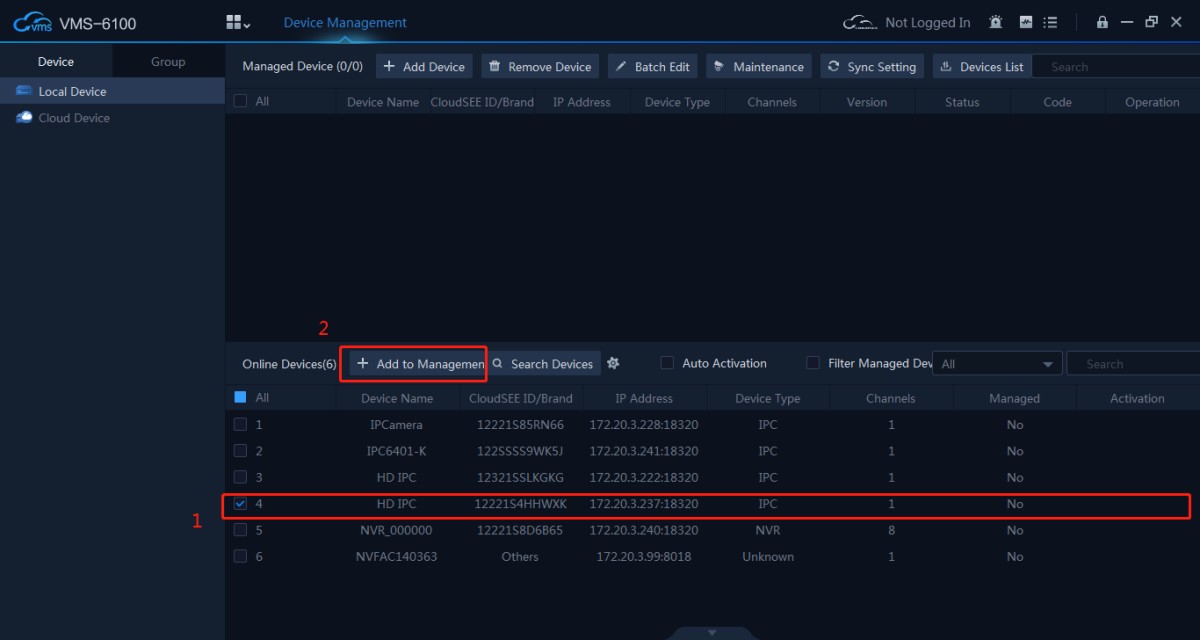Click the gear icon beside Search Devices

tap(614, 363)
